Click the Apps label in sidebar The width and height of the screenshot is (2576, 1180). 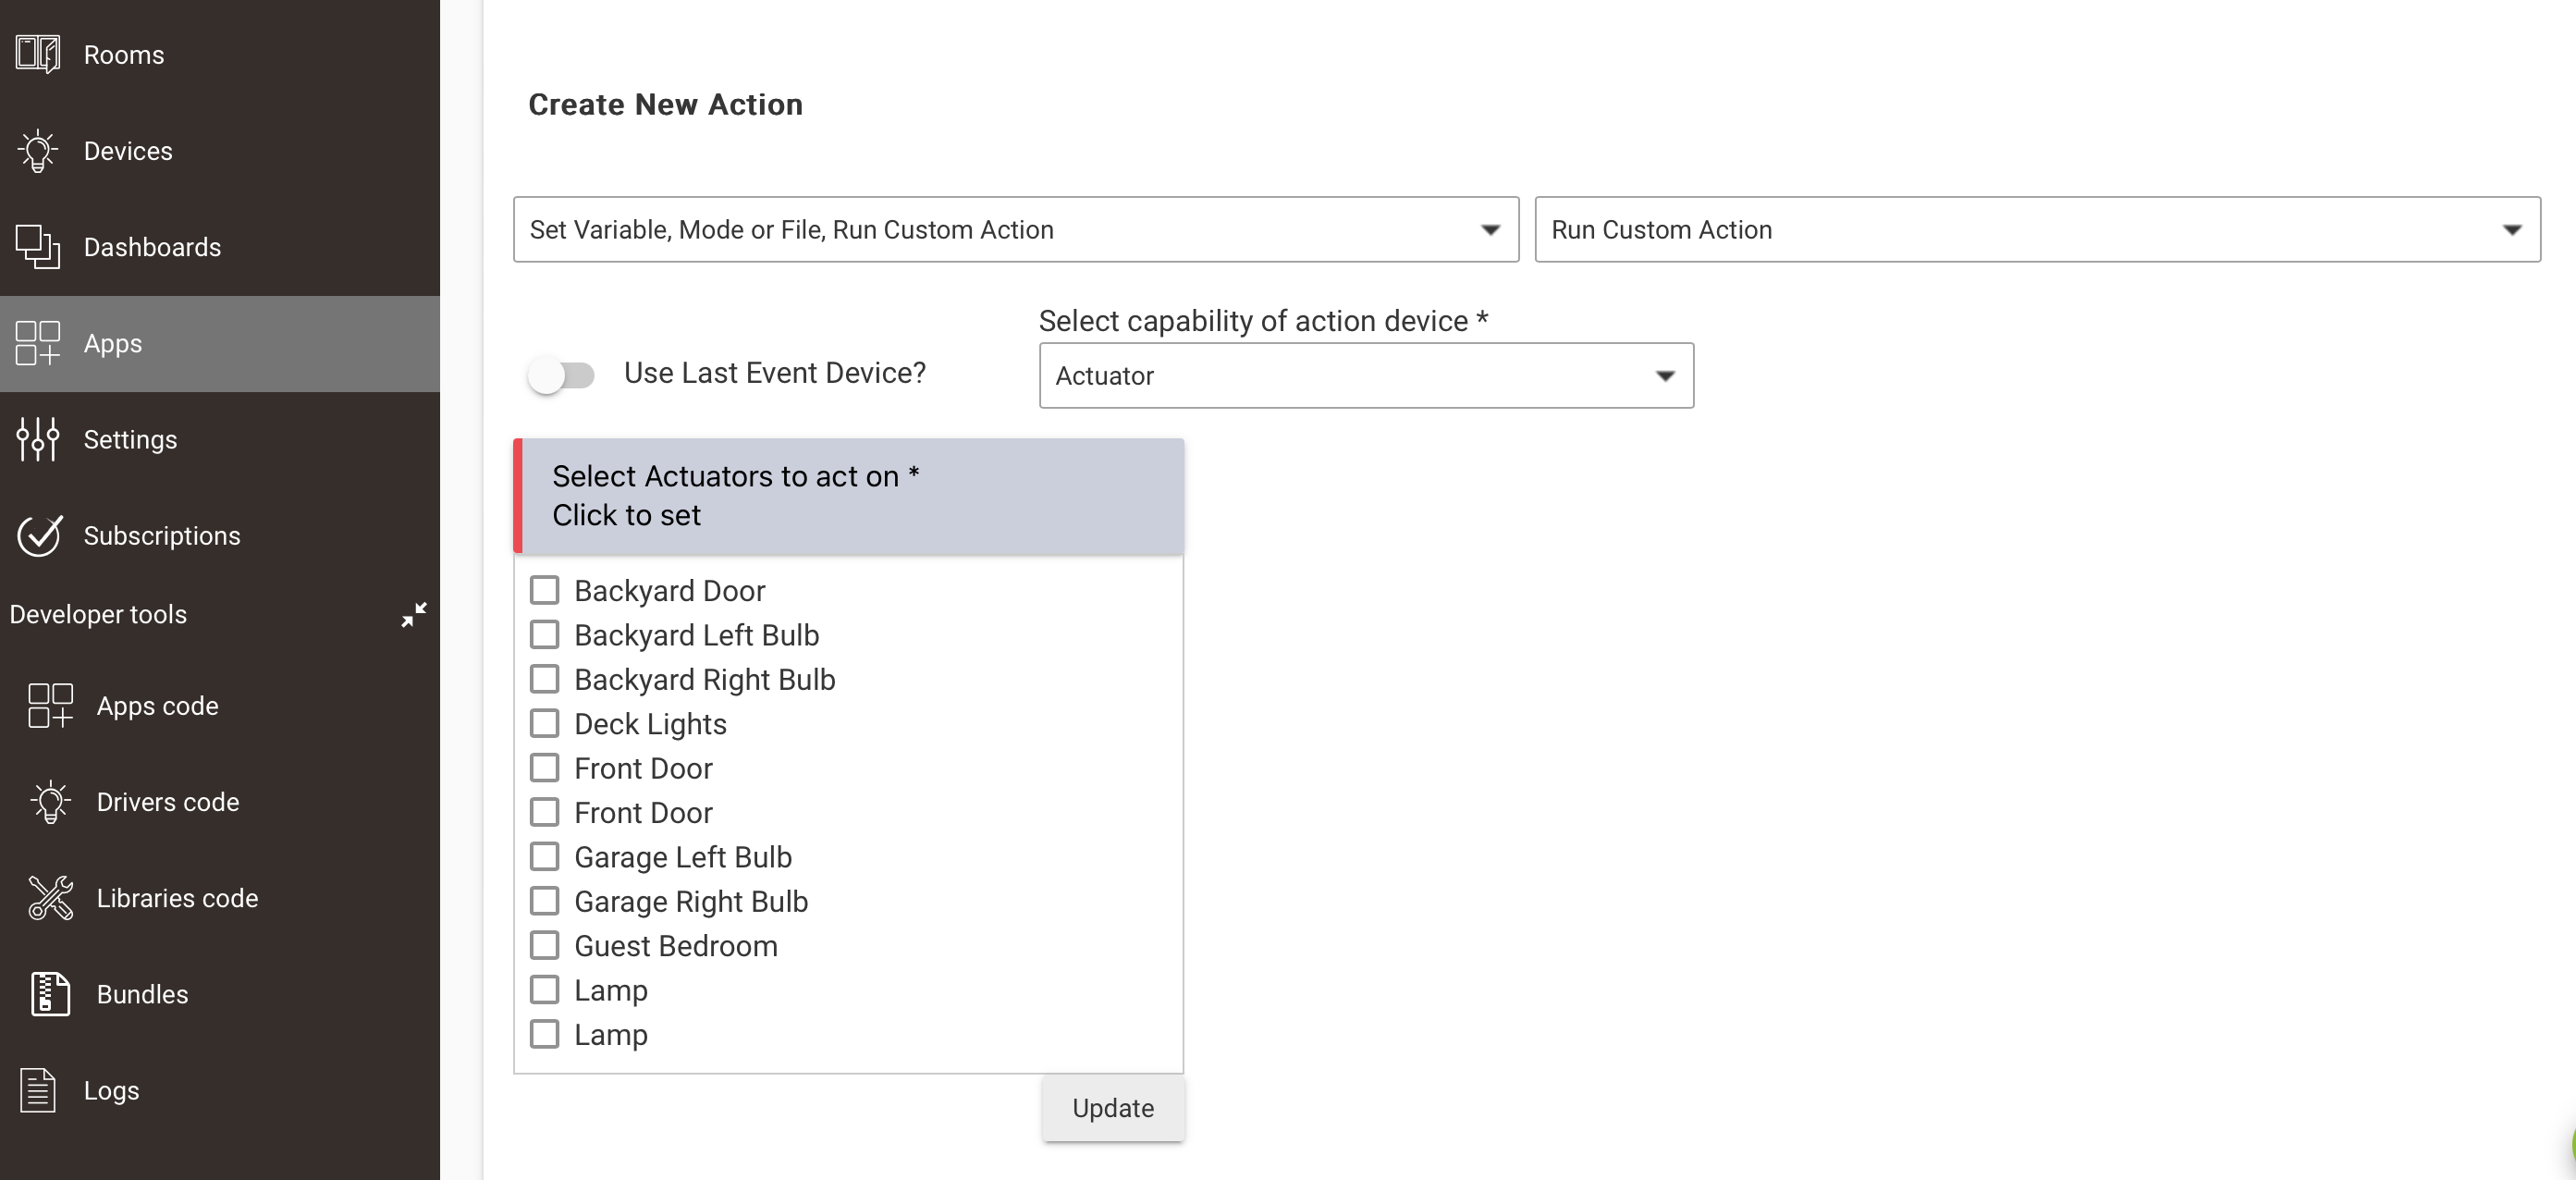click(113, 343)
